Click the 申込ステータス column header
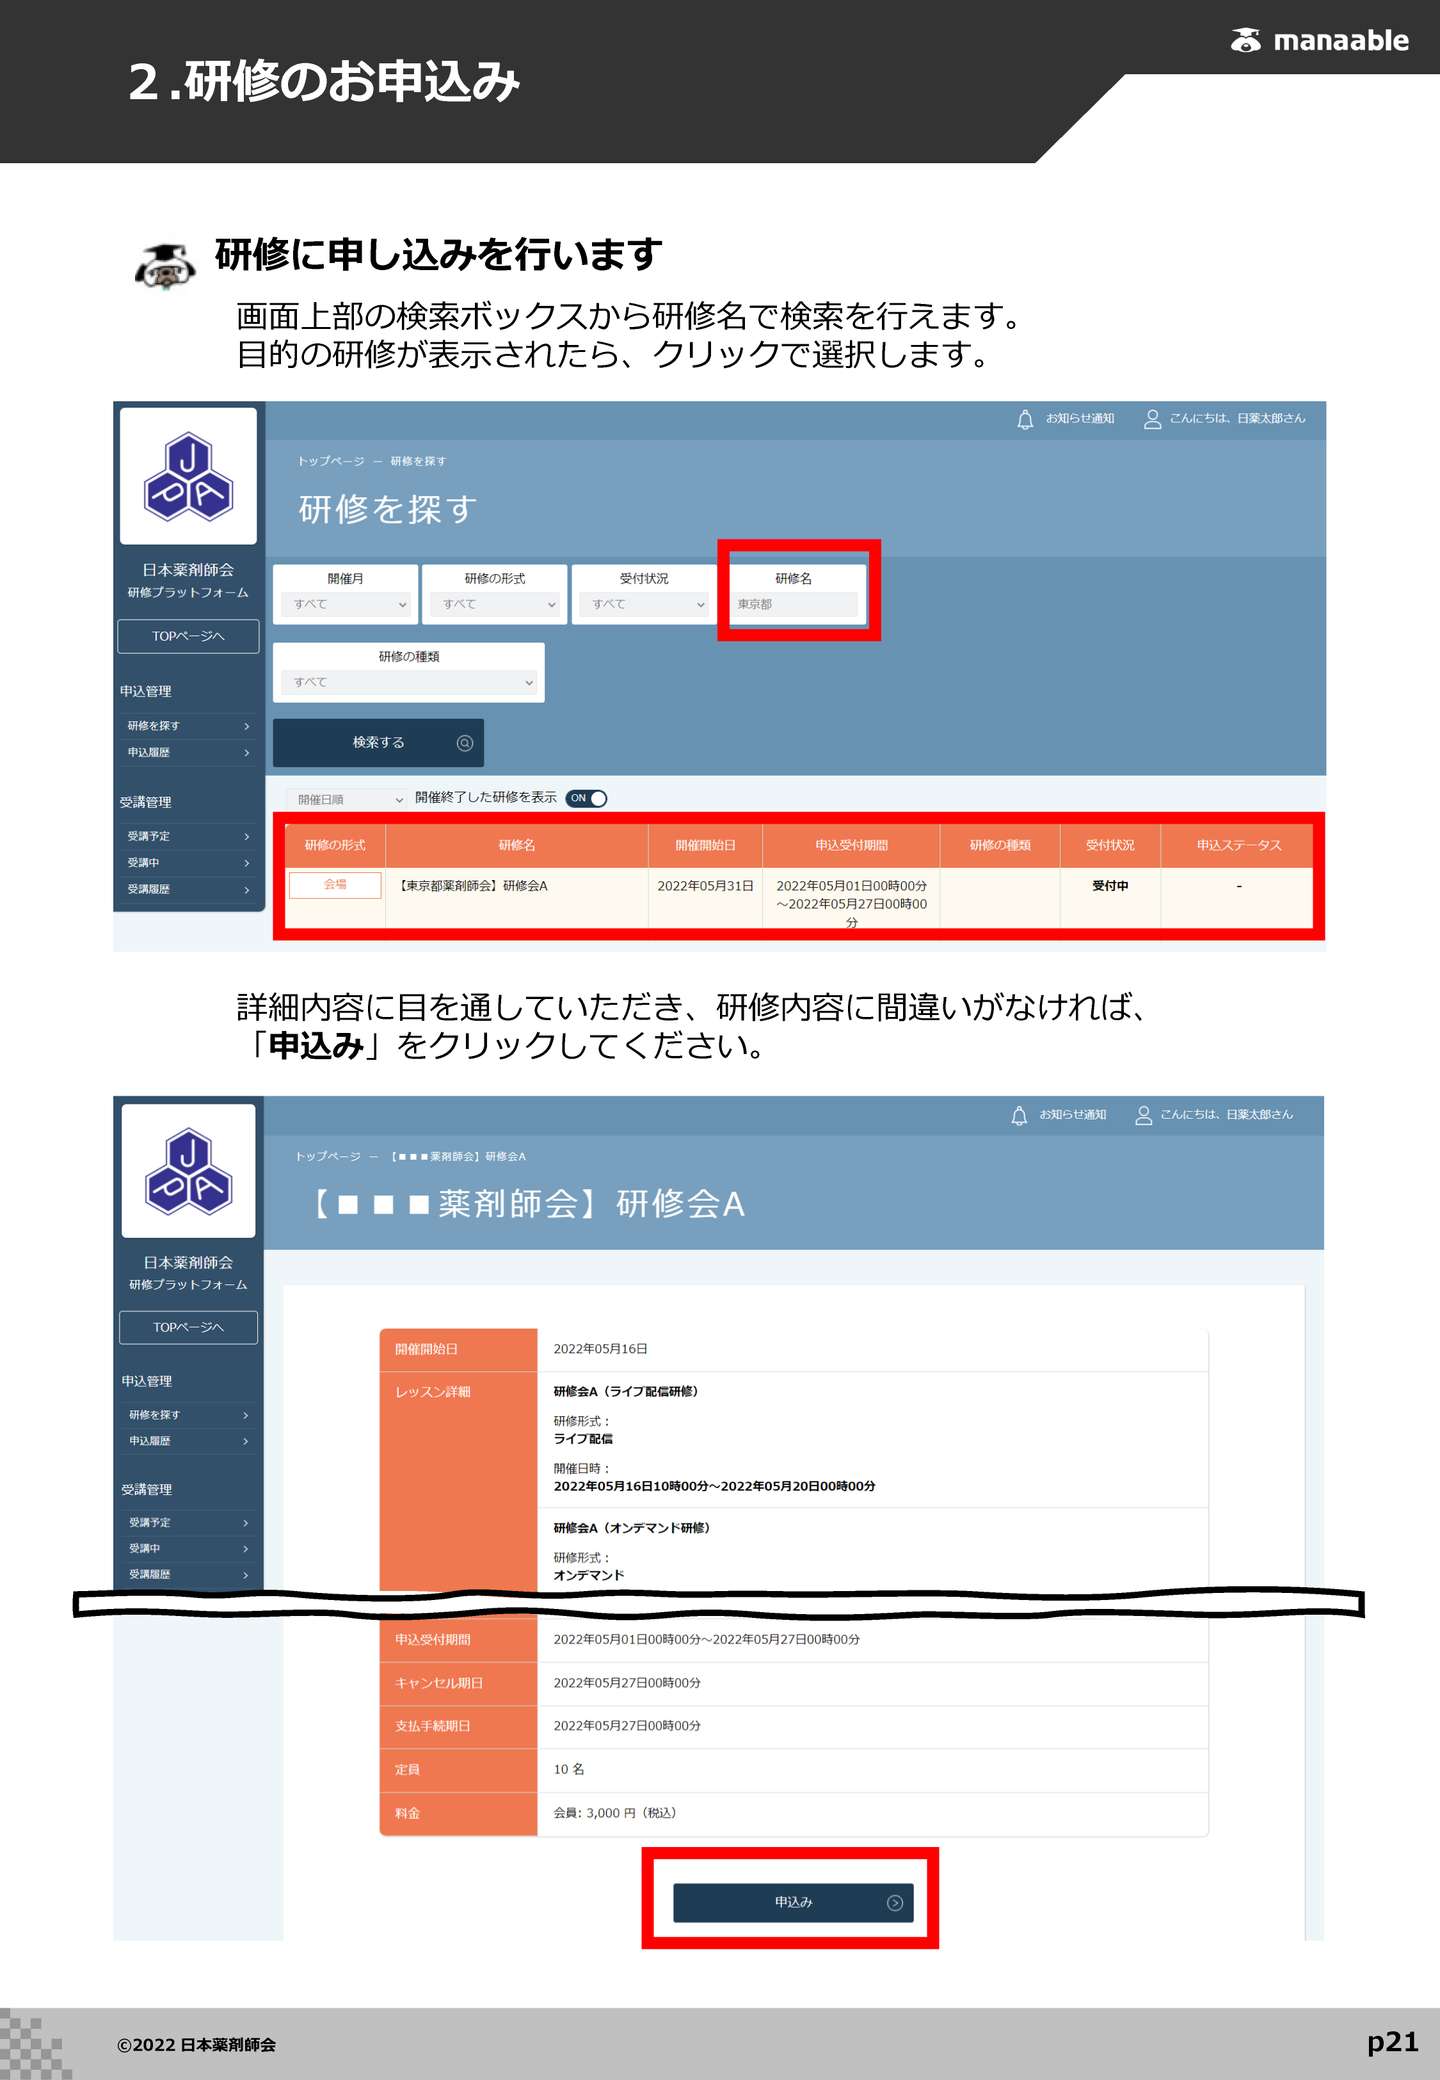 click(1238, 846)
